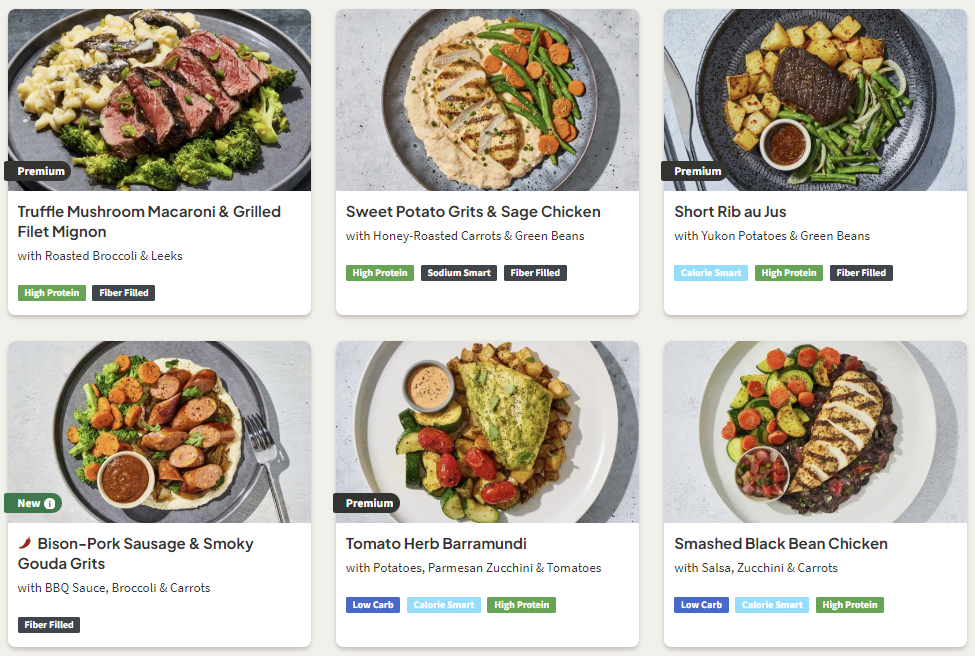This screenshot has width=975, height=656.
Task: Click the Low Carb tag on Smashed Black Bean Chicken
Action: (x=701, y=605)
